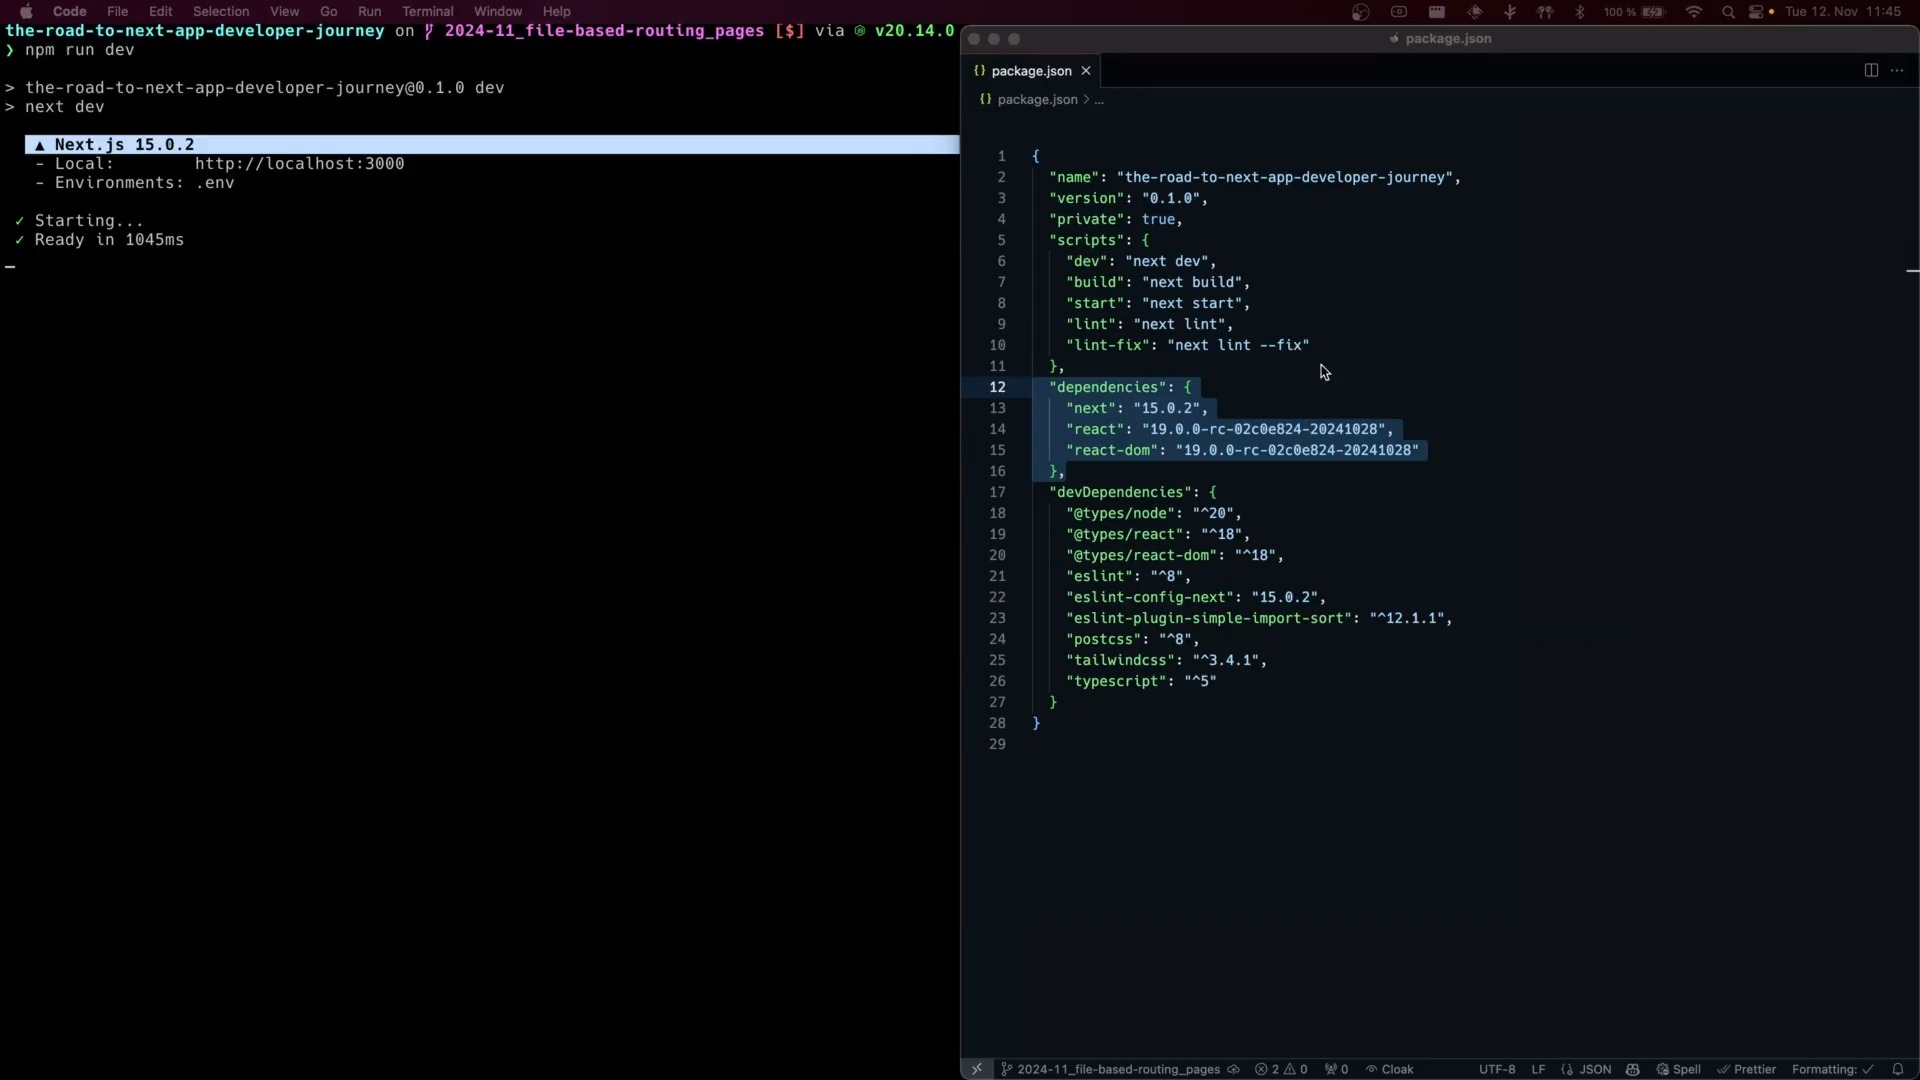Click the synchronize changes cloud icon
The height and width of the screenshot is (1080, 1920).
tap(1234, 1069)
